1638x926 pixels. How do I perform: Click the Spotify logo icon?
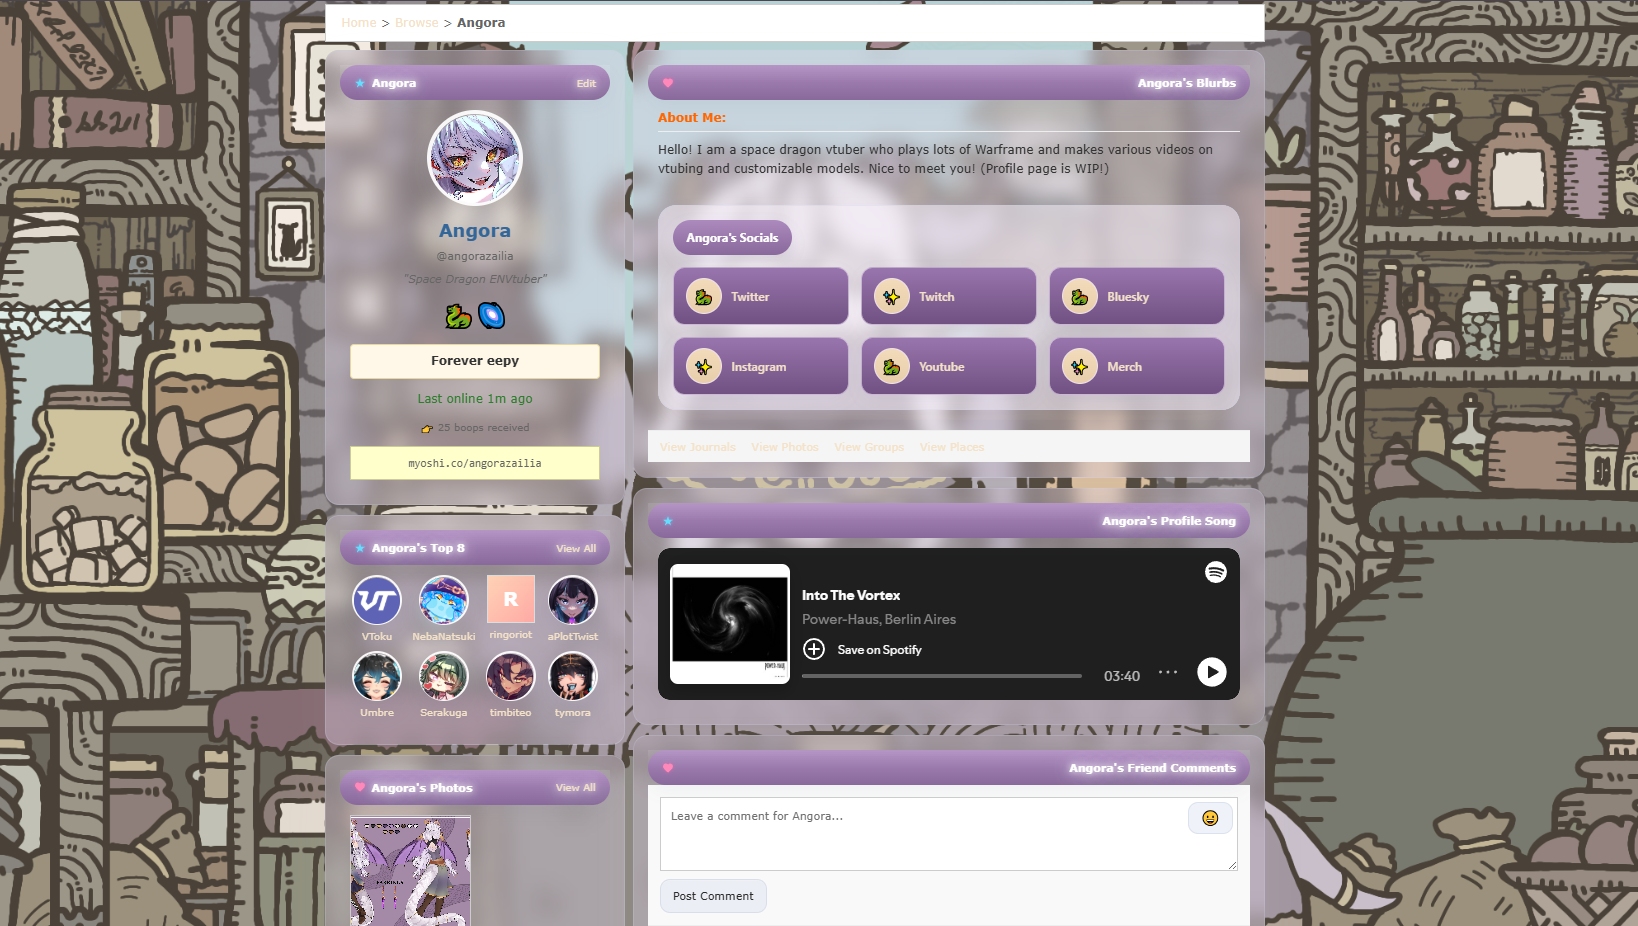pyautogui.click(x=1215, y=572)
